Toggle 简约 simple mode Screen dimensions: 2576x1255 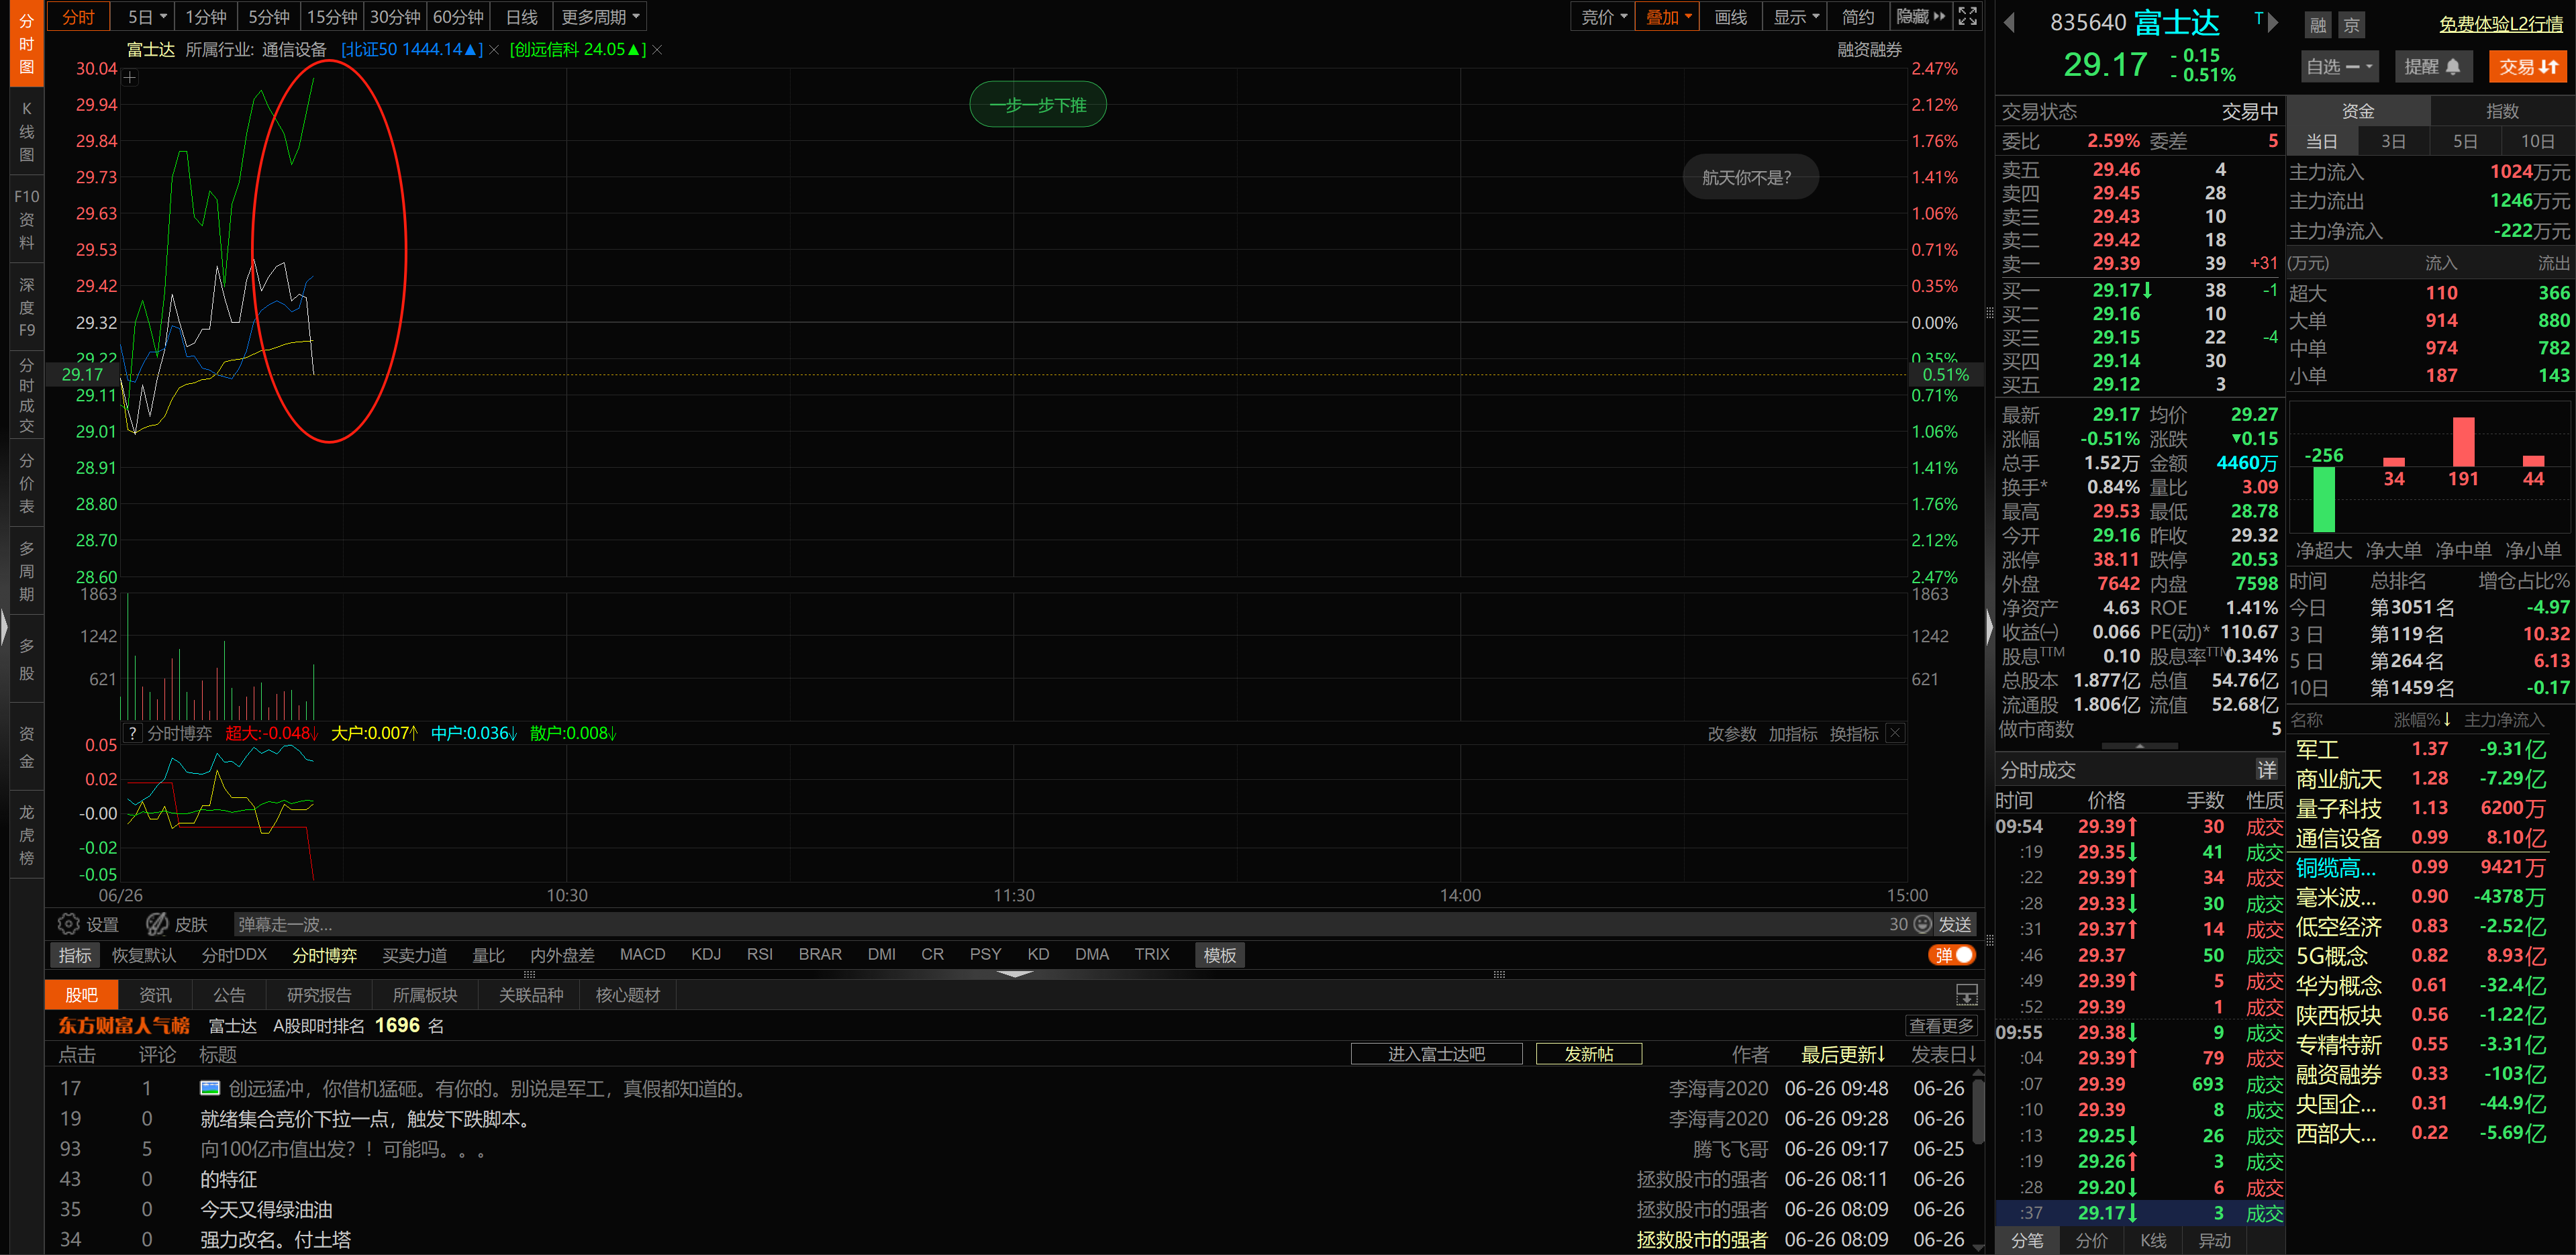[x=1858, y=17]
